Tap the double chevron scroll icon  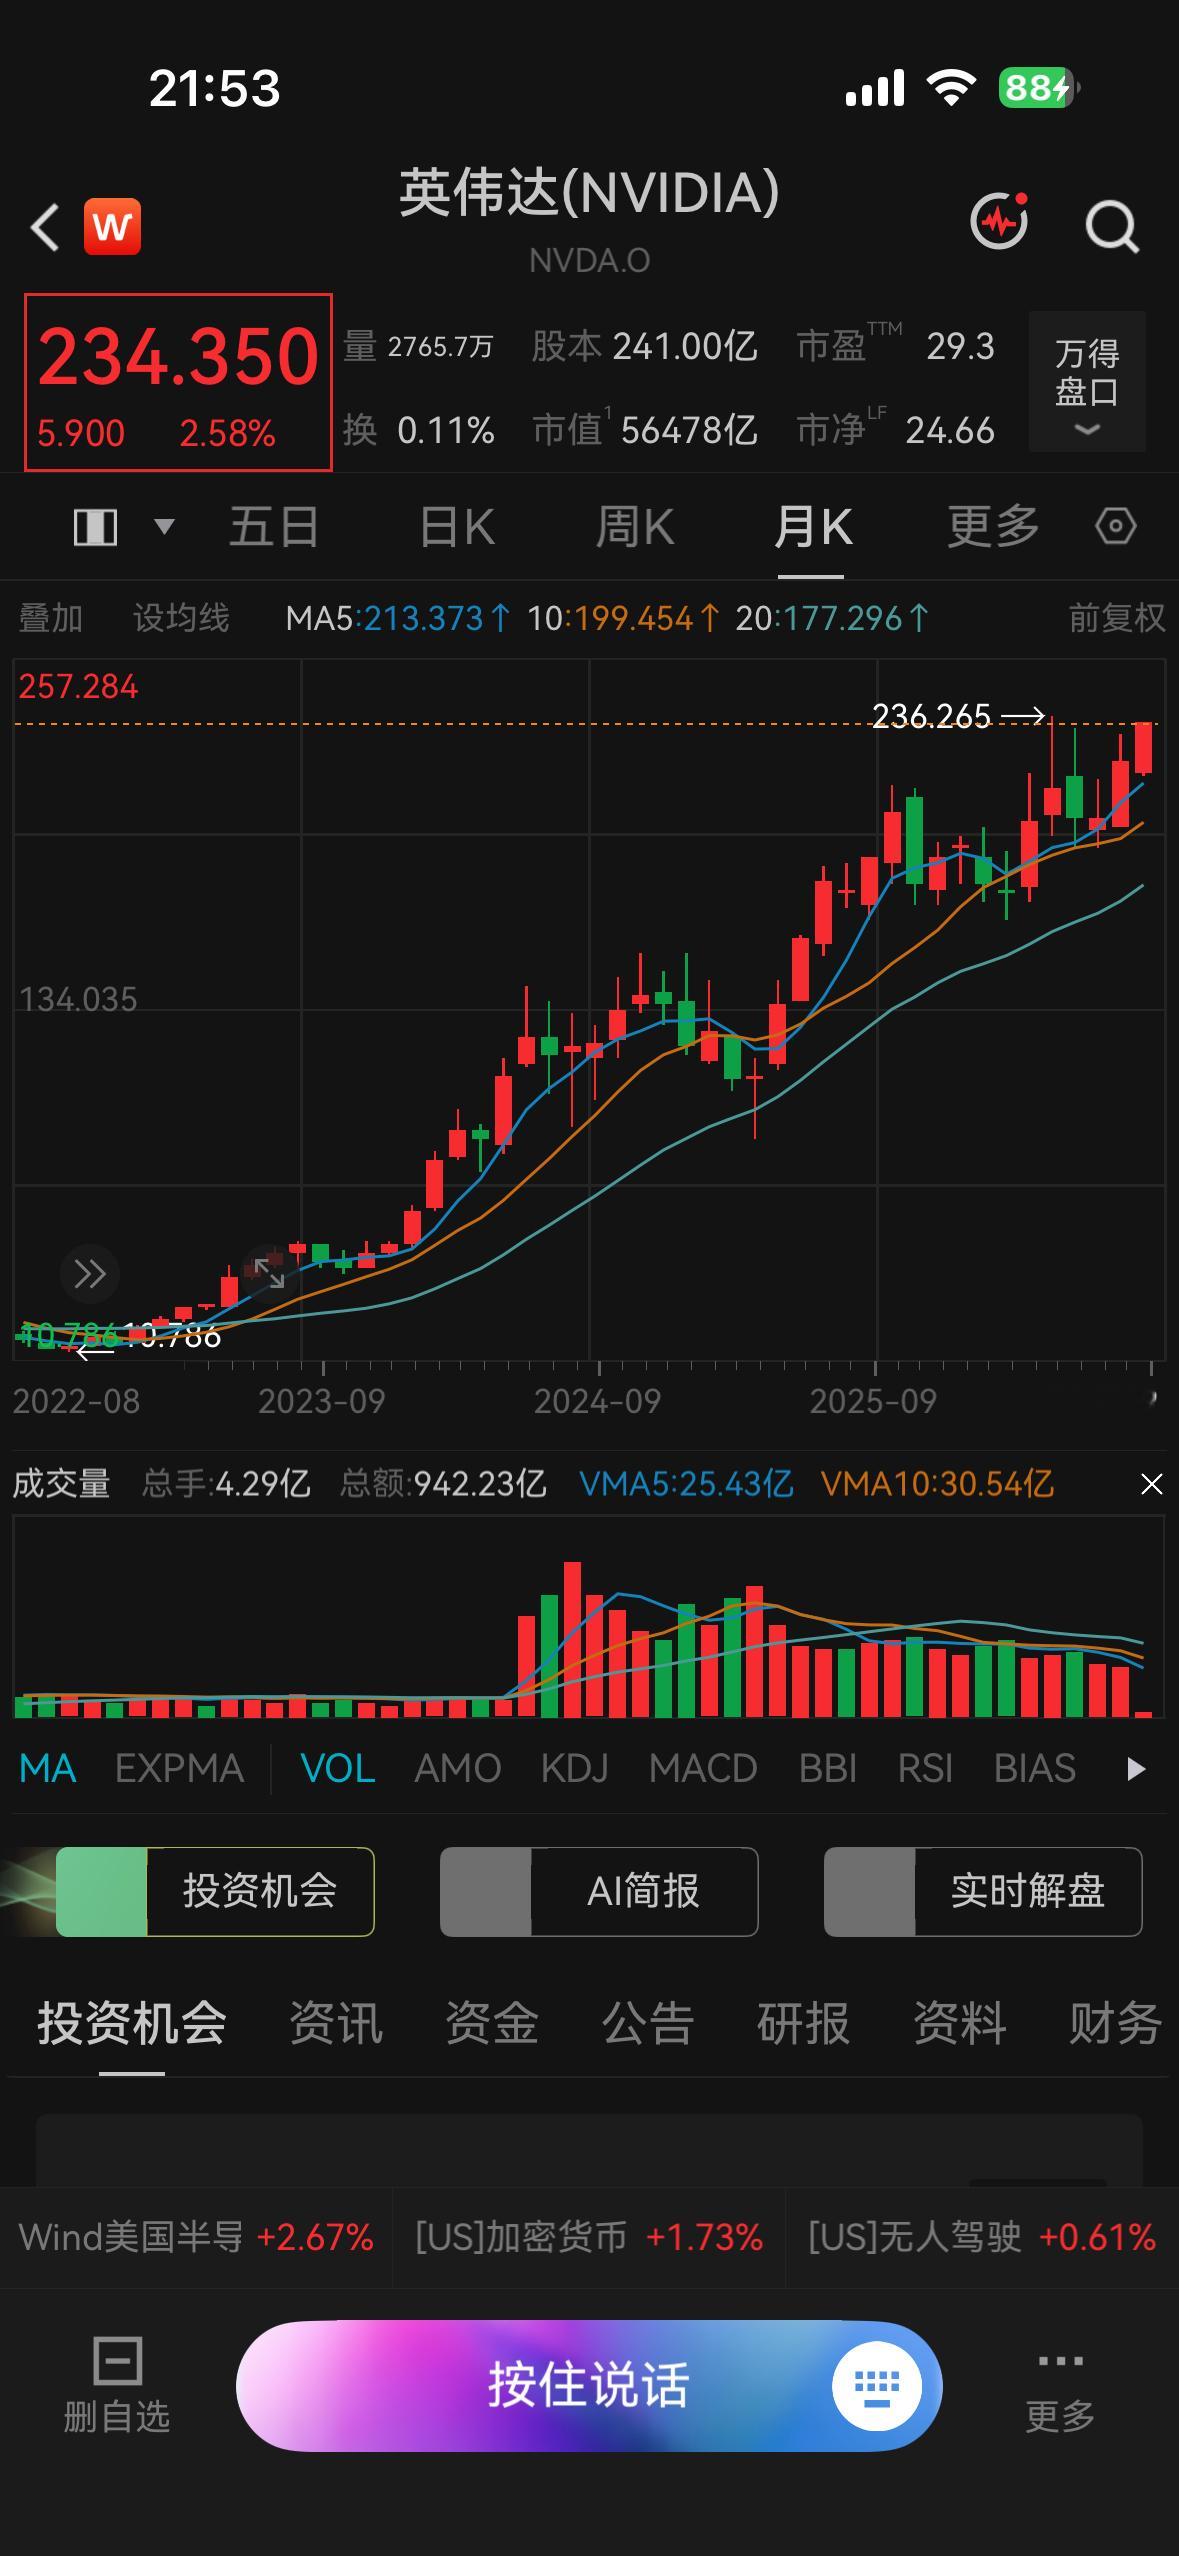90,1274
